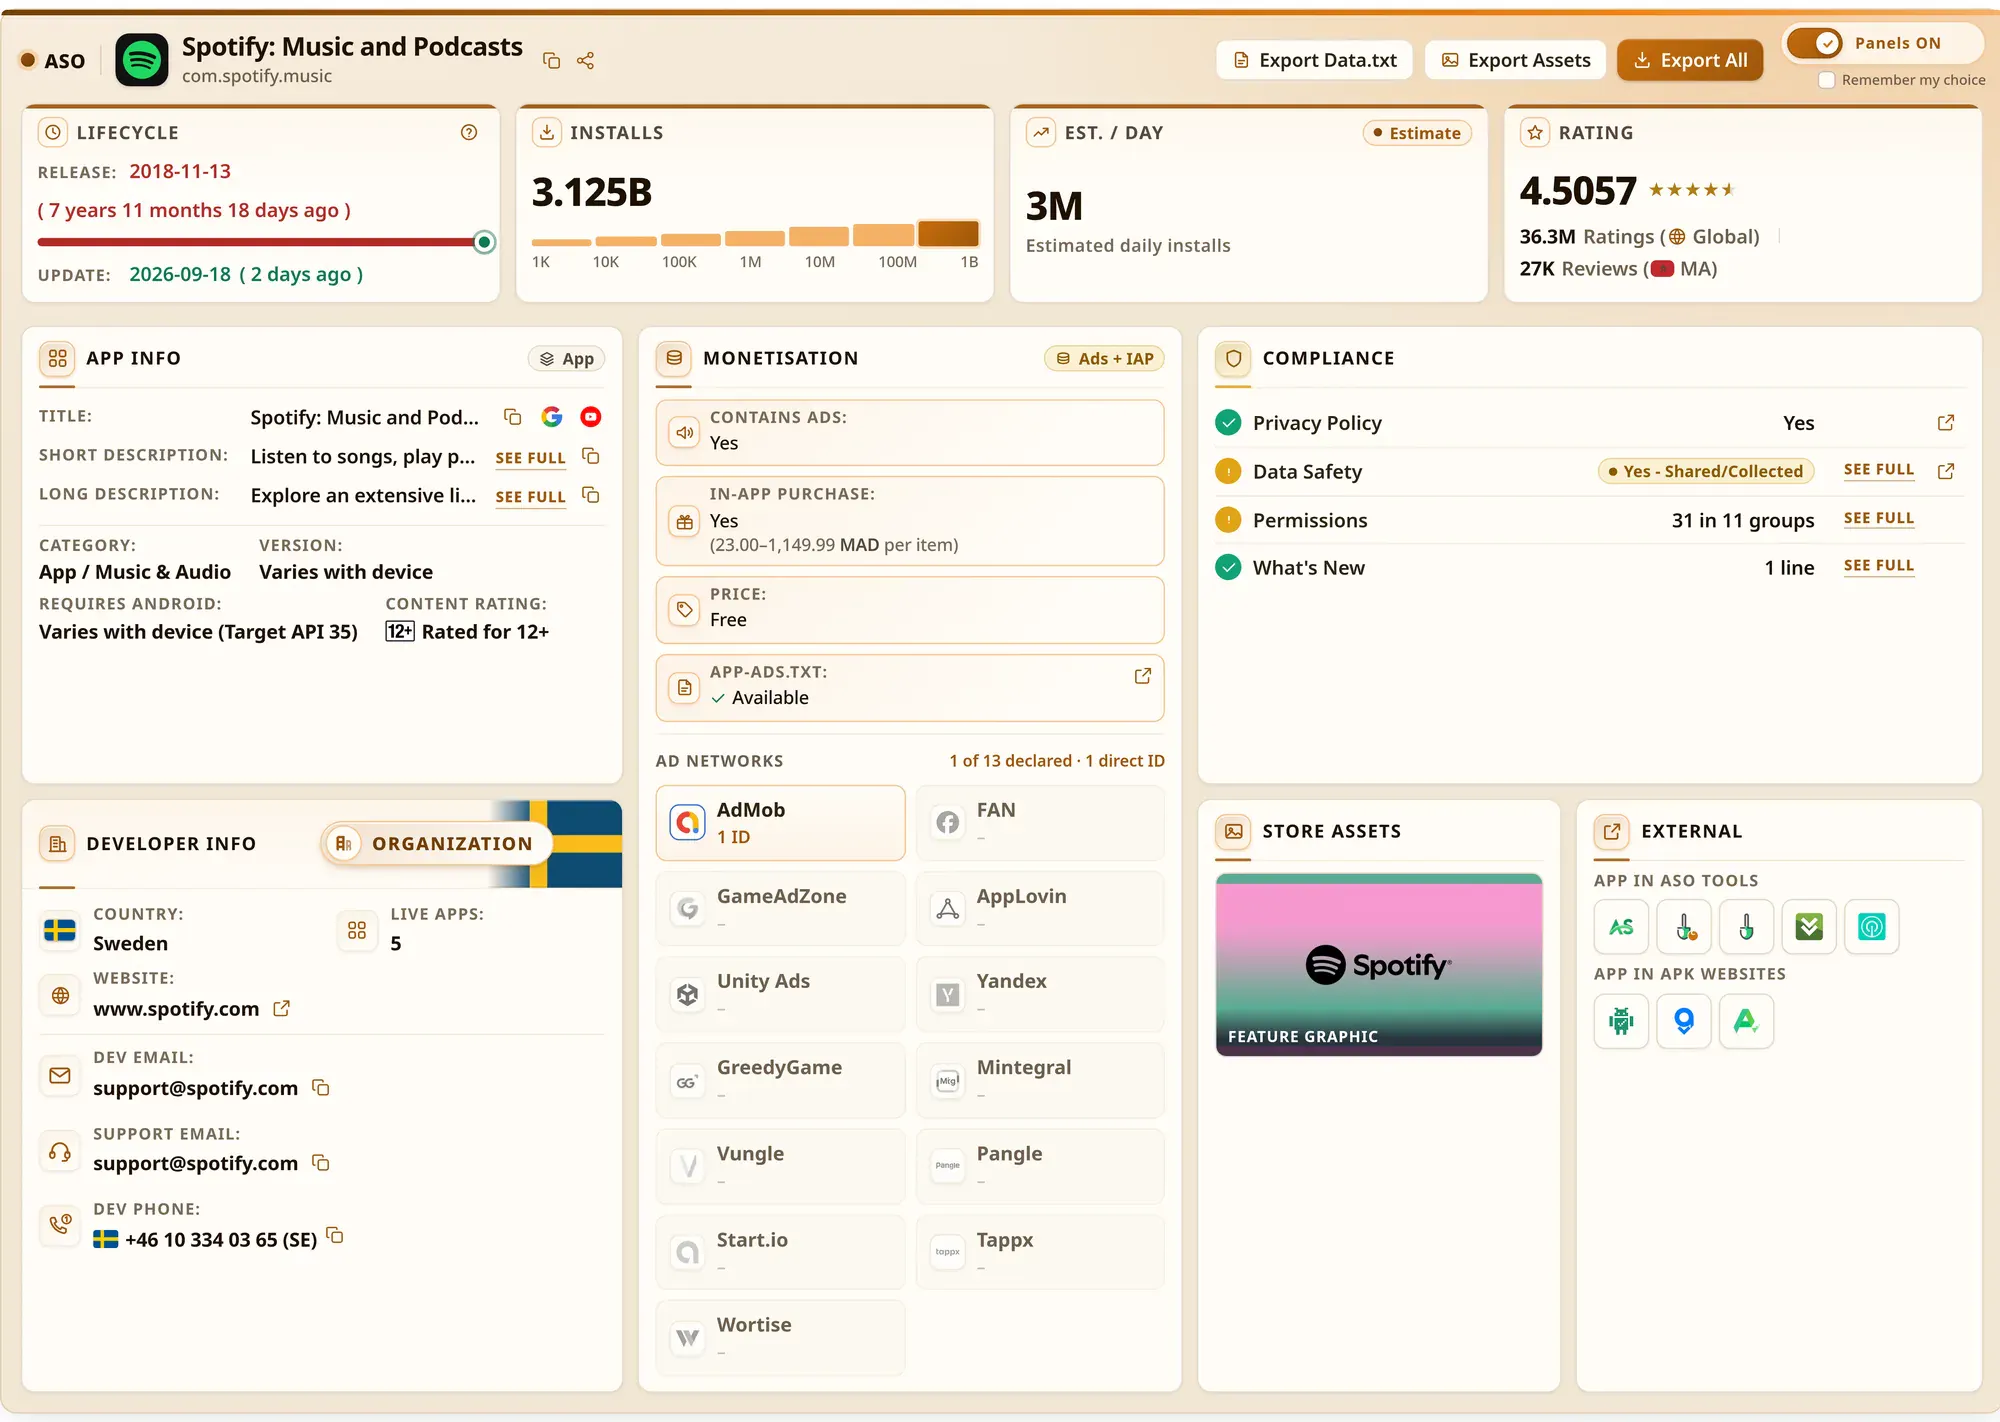Click the Yes - Shared/Collected badge

1706,471
